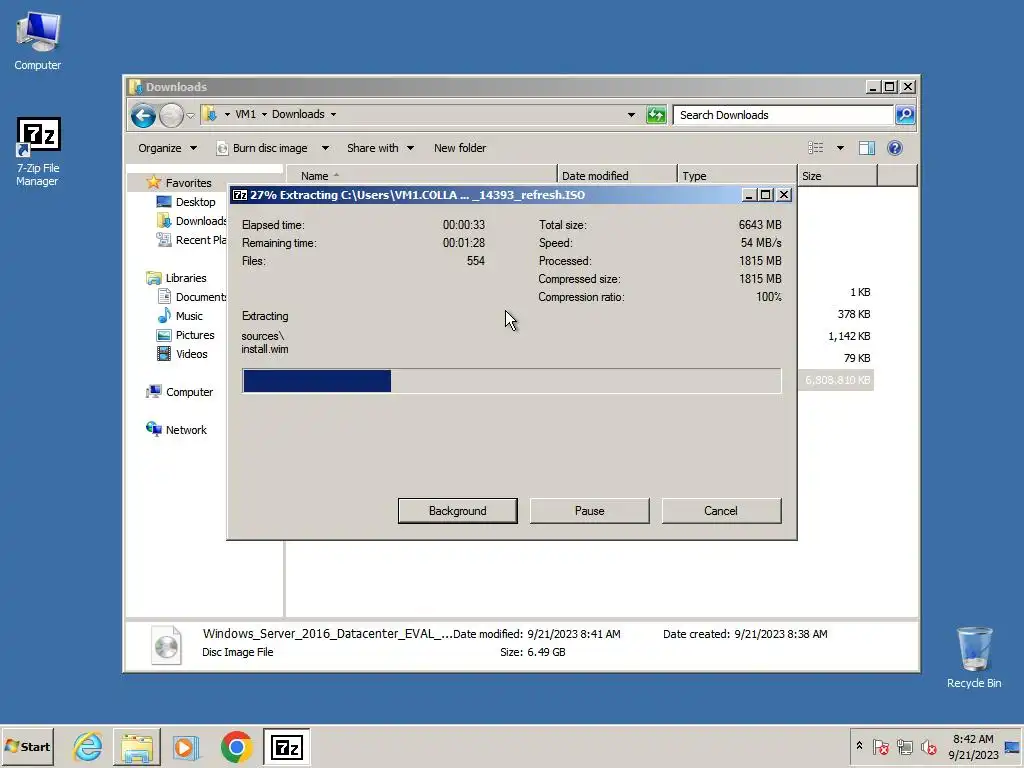Screen dimensions: 1024x768
Task: Open Windows Media Player taskbar icon
Action: (186, 747)
